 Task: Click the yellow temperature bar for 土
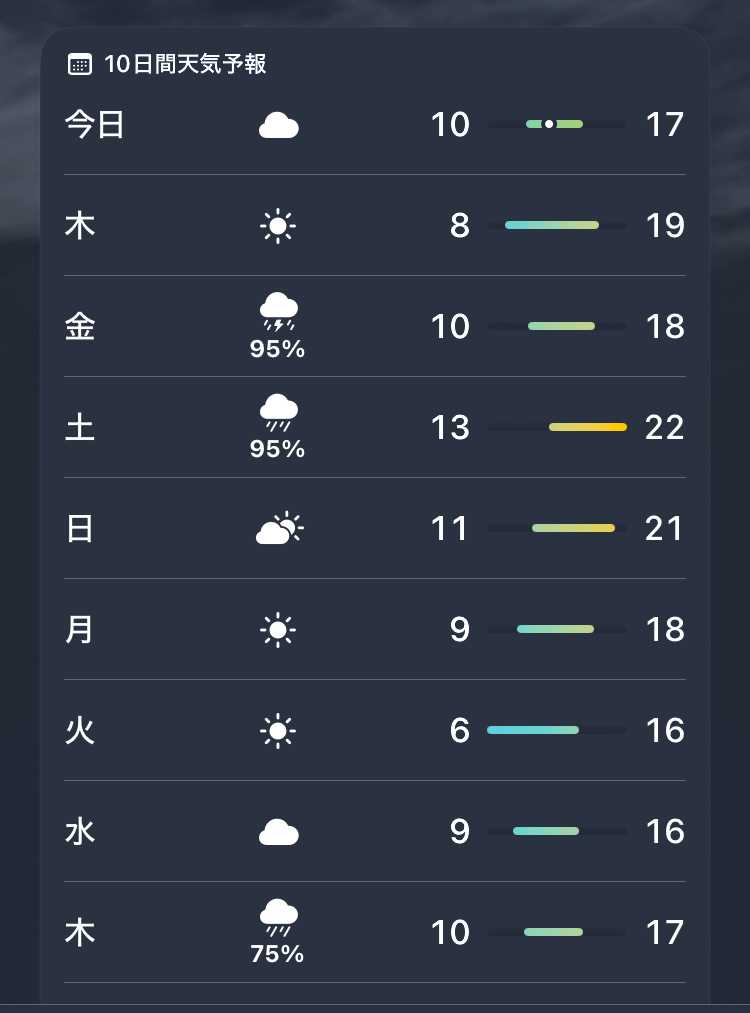(x=588, y=427)
